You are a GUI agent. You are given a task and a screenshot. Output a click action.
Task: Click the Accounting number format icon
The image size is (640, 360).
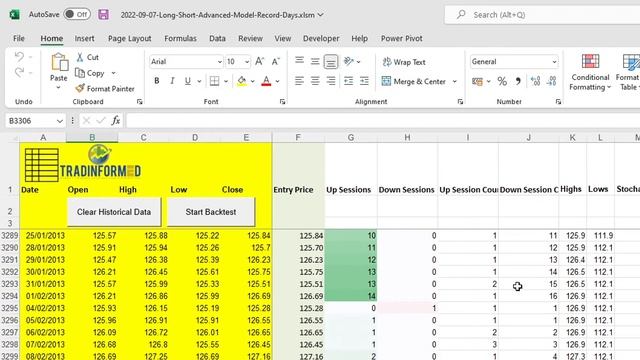(477, 82)
